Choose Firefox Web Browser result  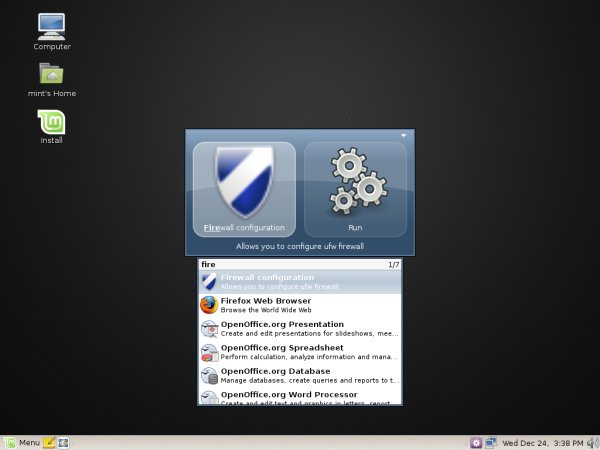300,305
